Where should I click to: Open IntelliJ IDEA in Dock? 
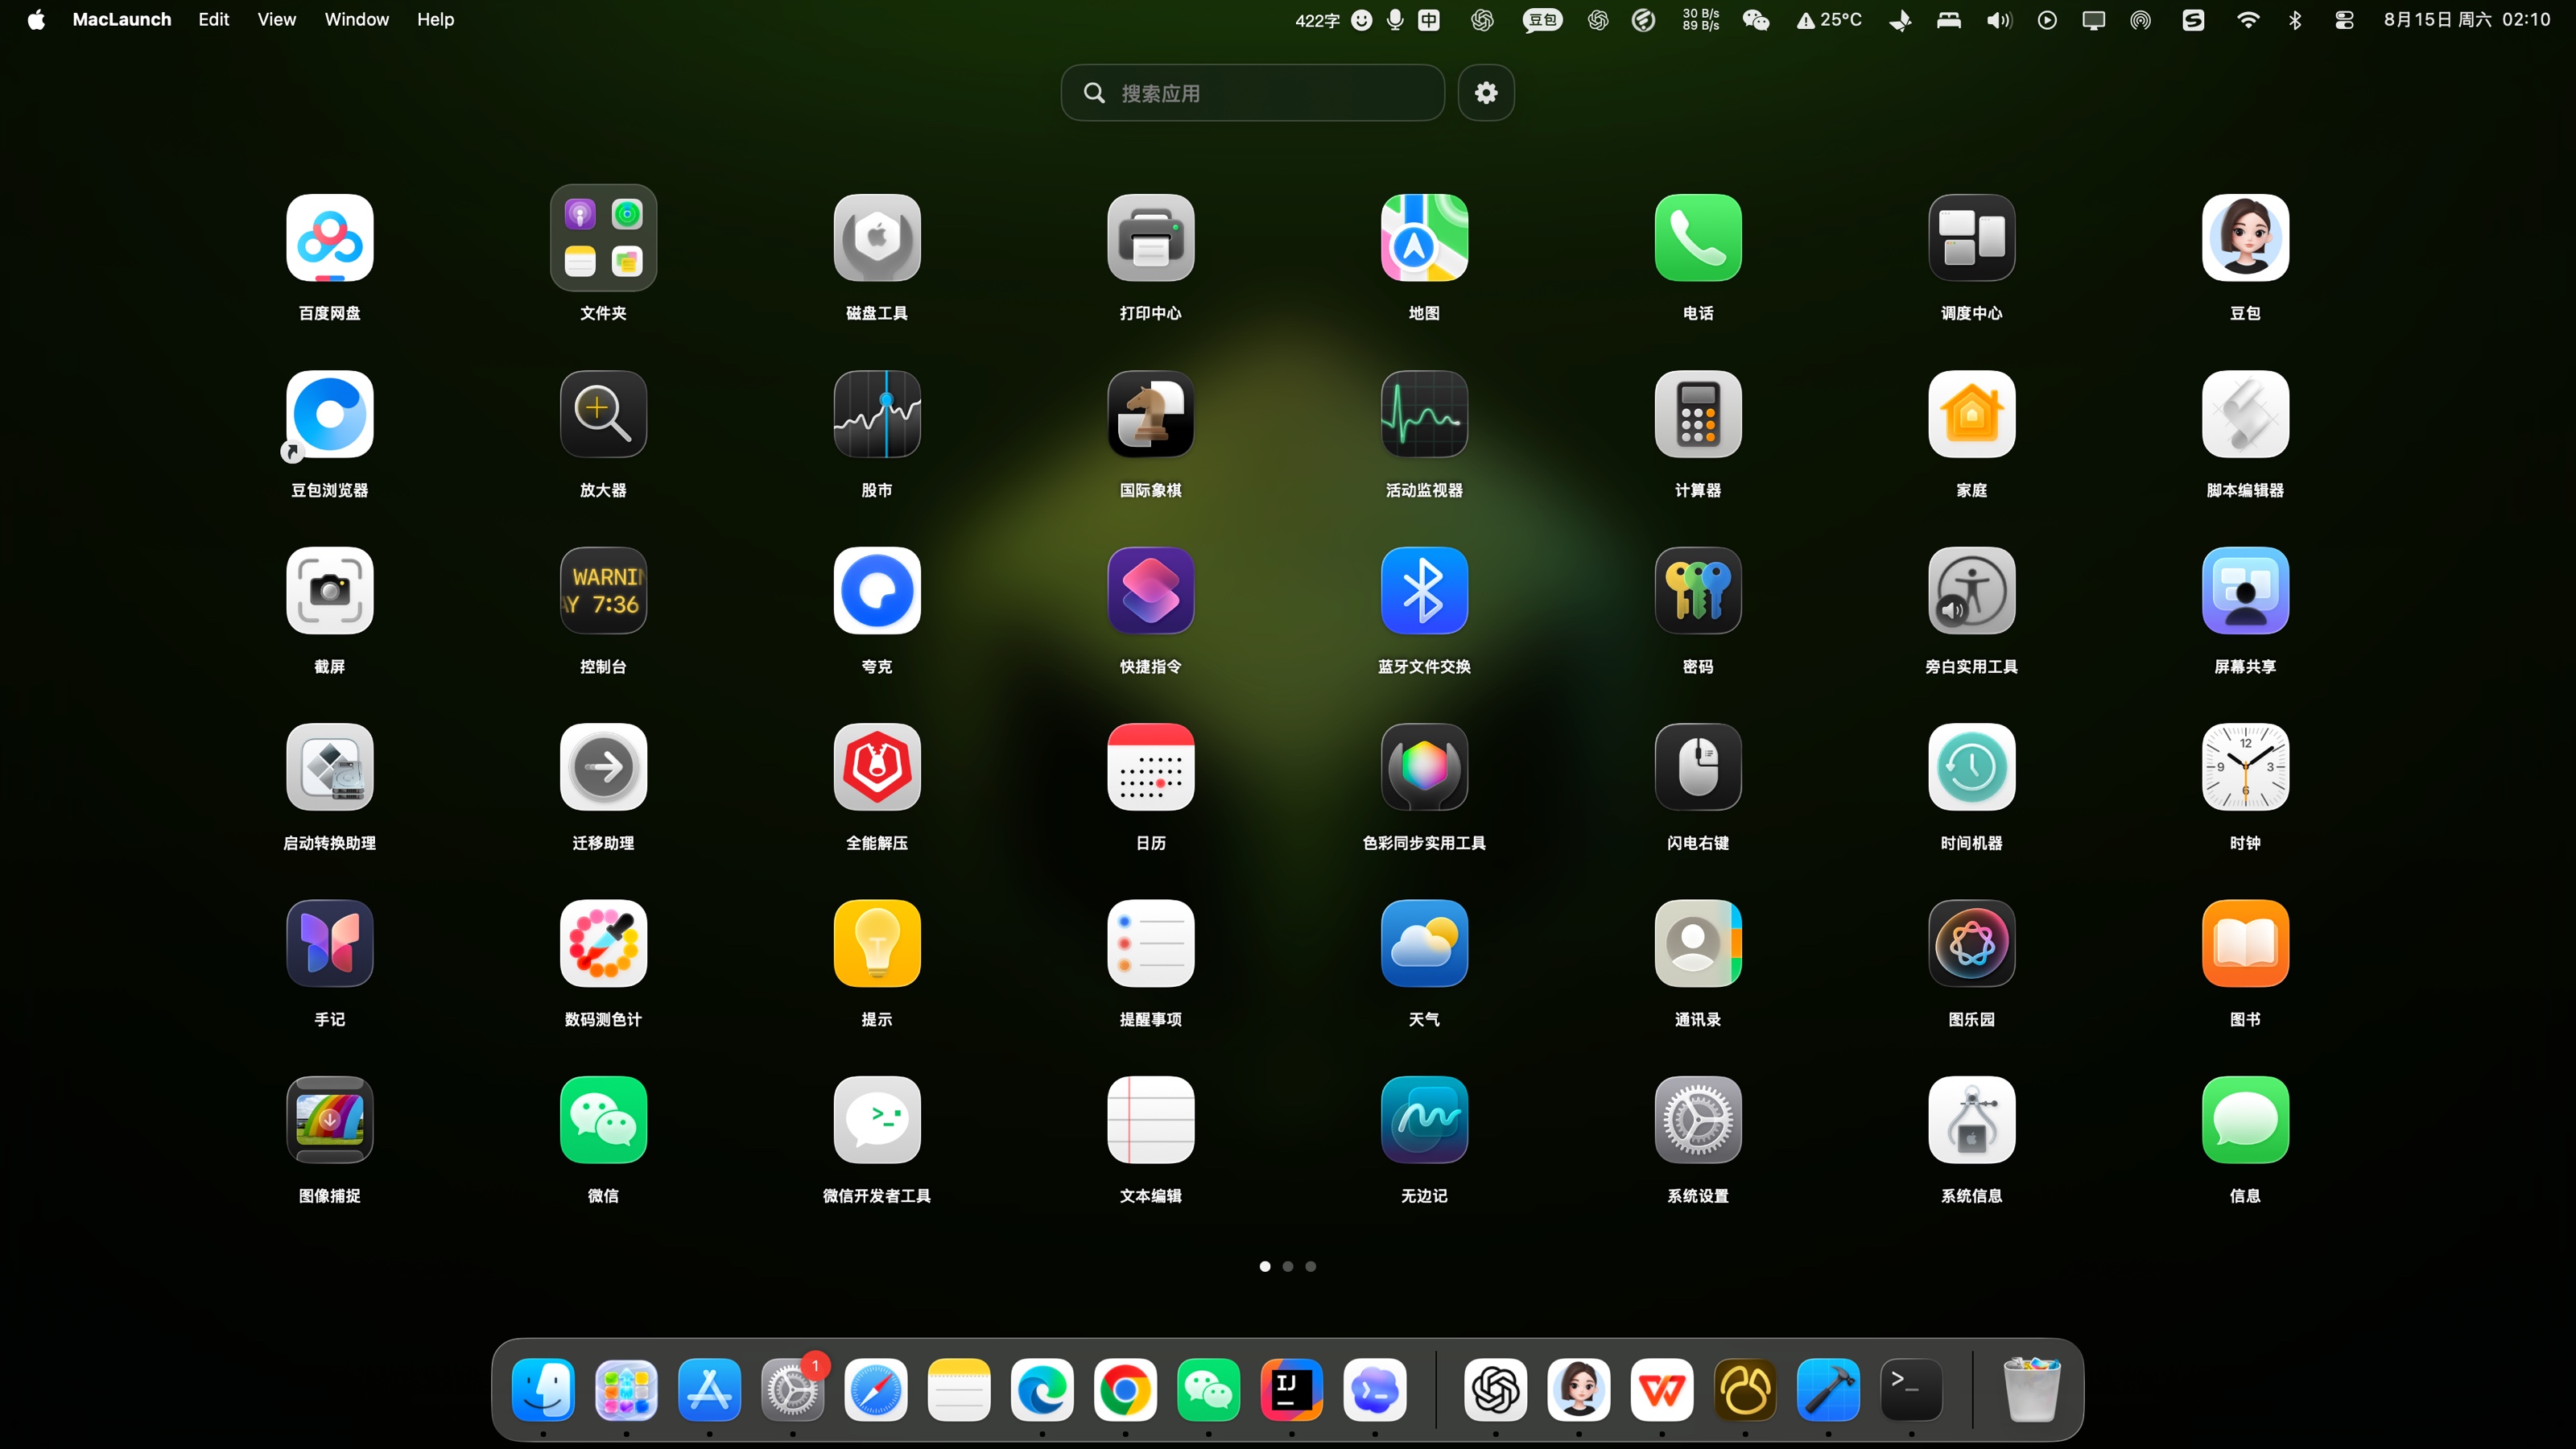(1291, 1390)
